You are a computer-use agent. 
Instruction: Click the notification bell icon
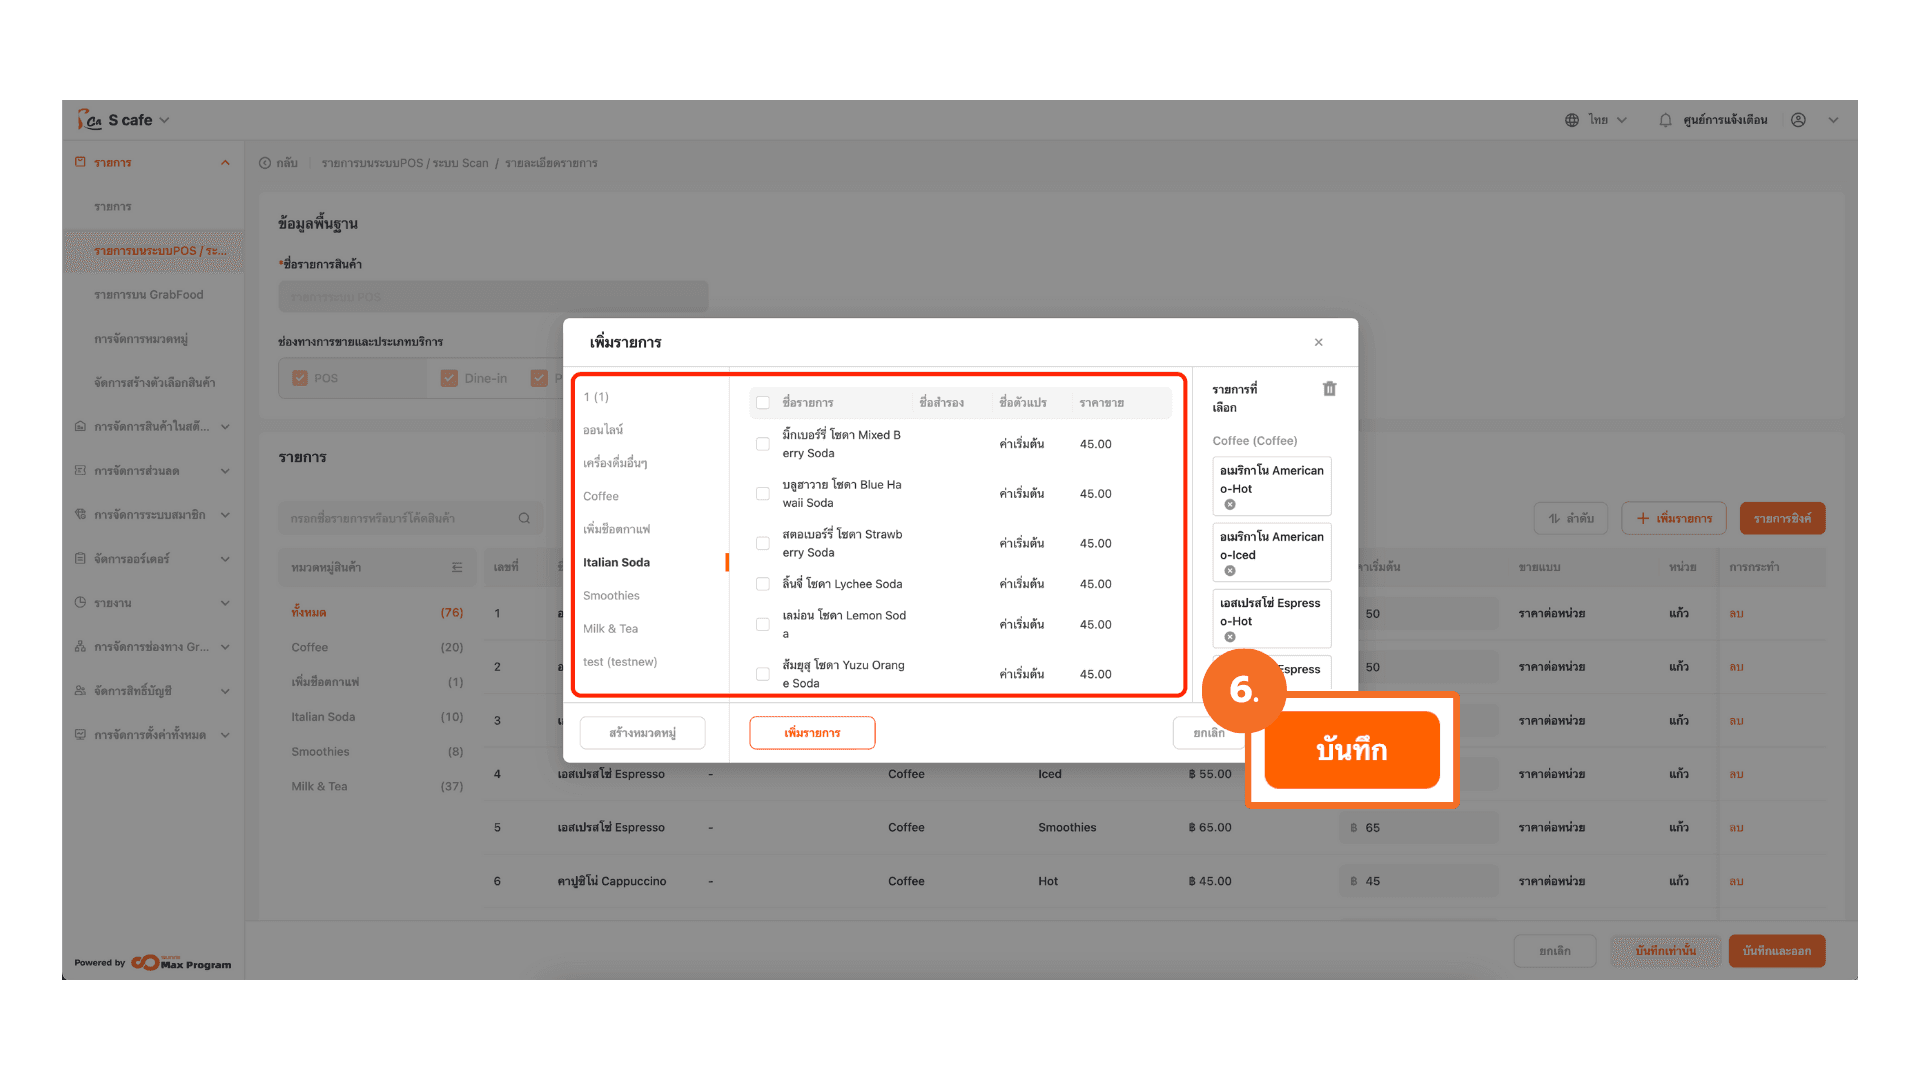[x=1665, y=120]
